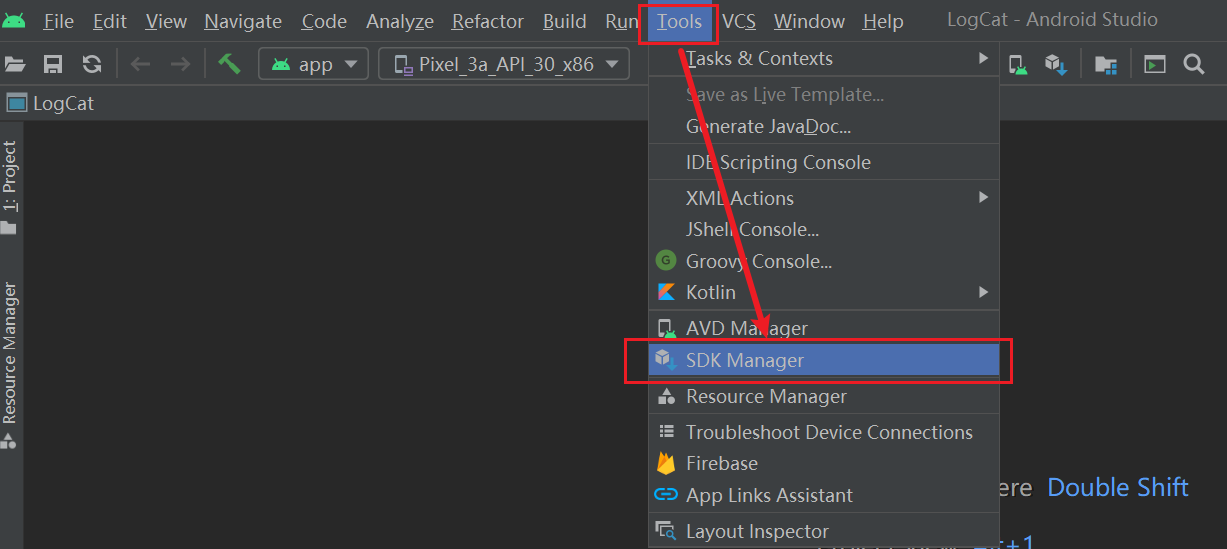The width and height of the screenshot is (1227, 549).
Task: Click the Save All floppy disk icon
Action: click(53, 65)
